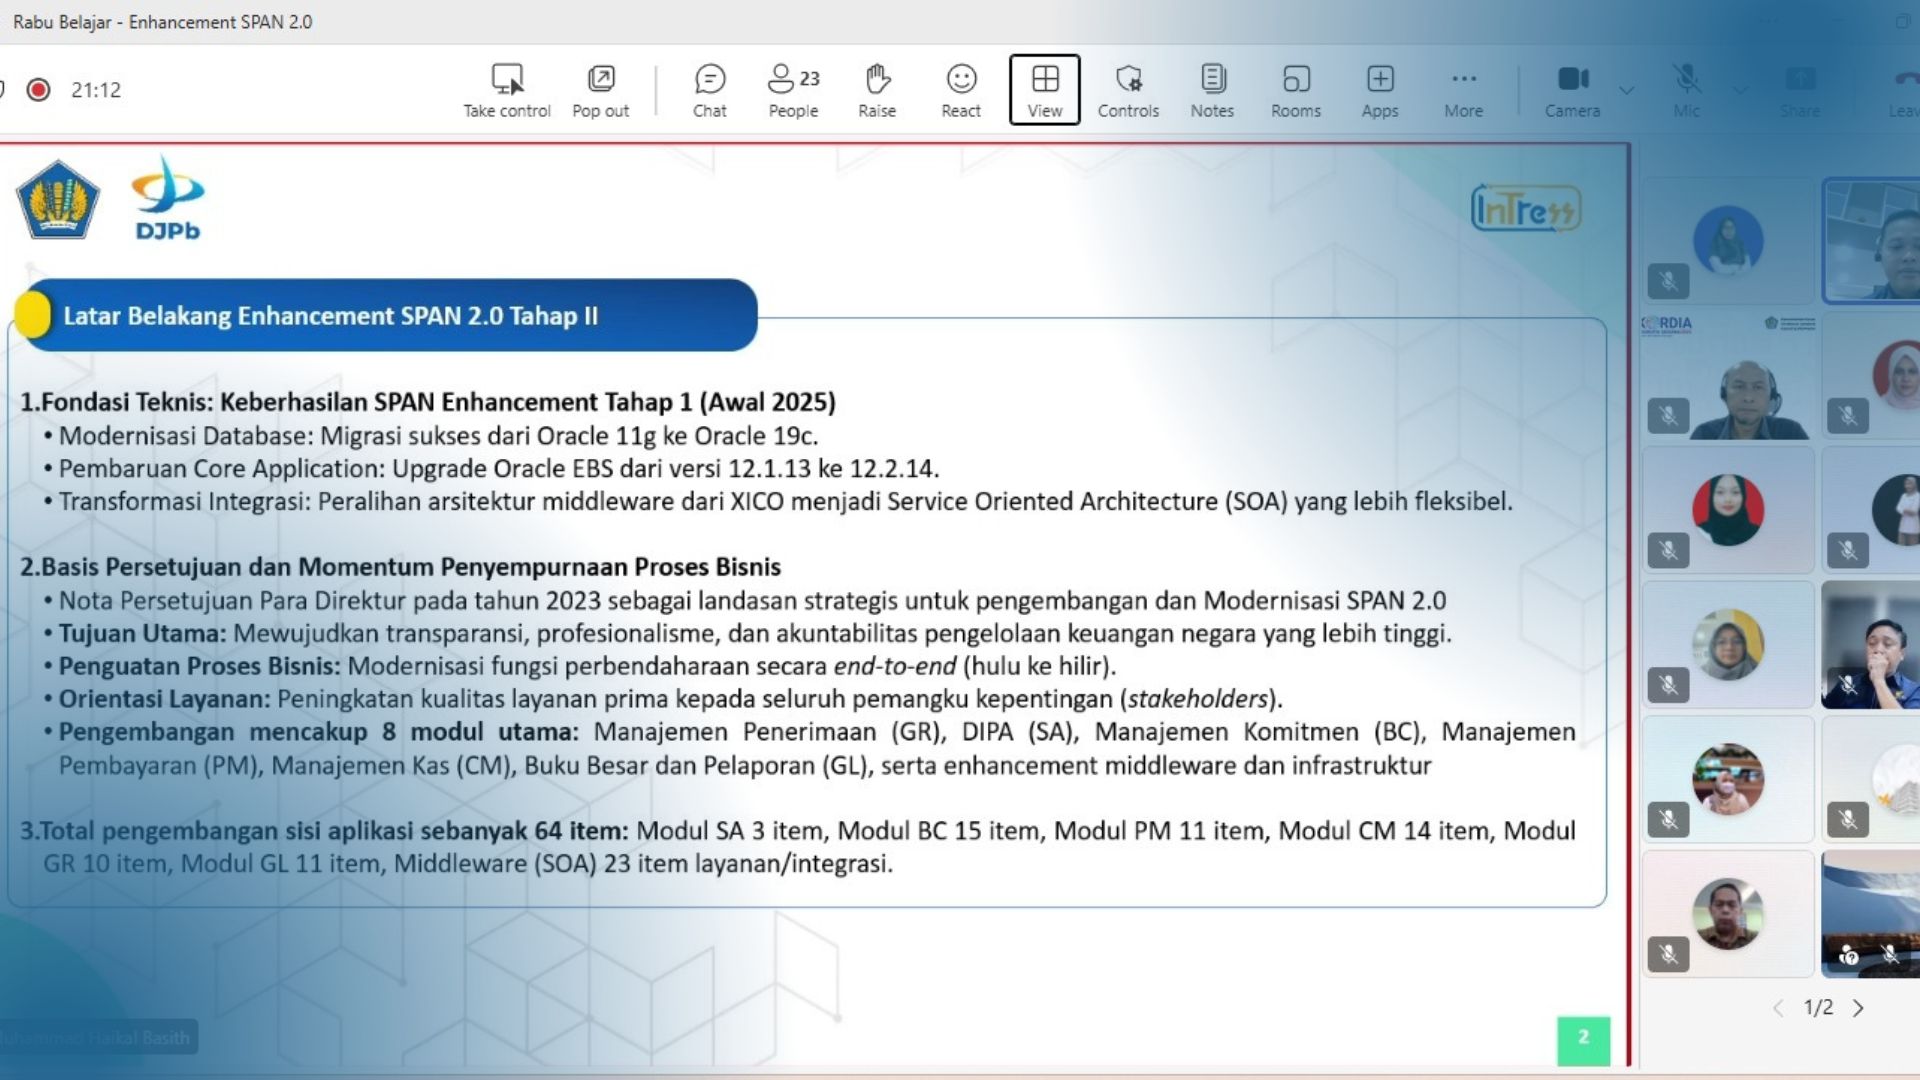This screenshot has width=1920, height=1080.
Task: Click the red recording indicator
Action: 39,90
